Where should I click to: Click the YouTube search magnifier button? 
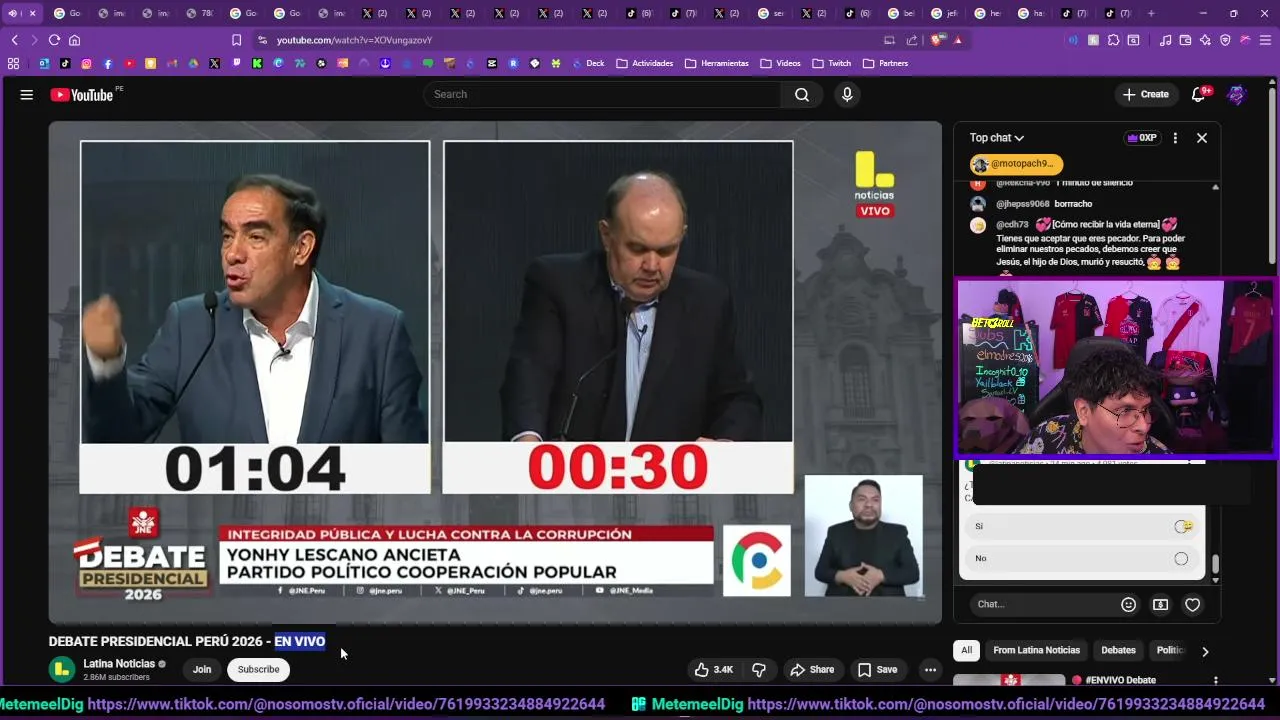pos(802,94)
